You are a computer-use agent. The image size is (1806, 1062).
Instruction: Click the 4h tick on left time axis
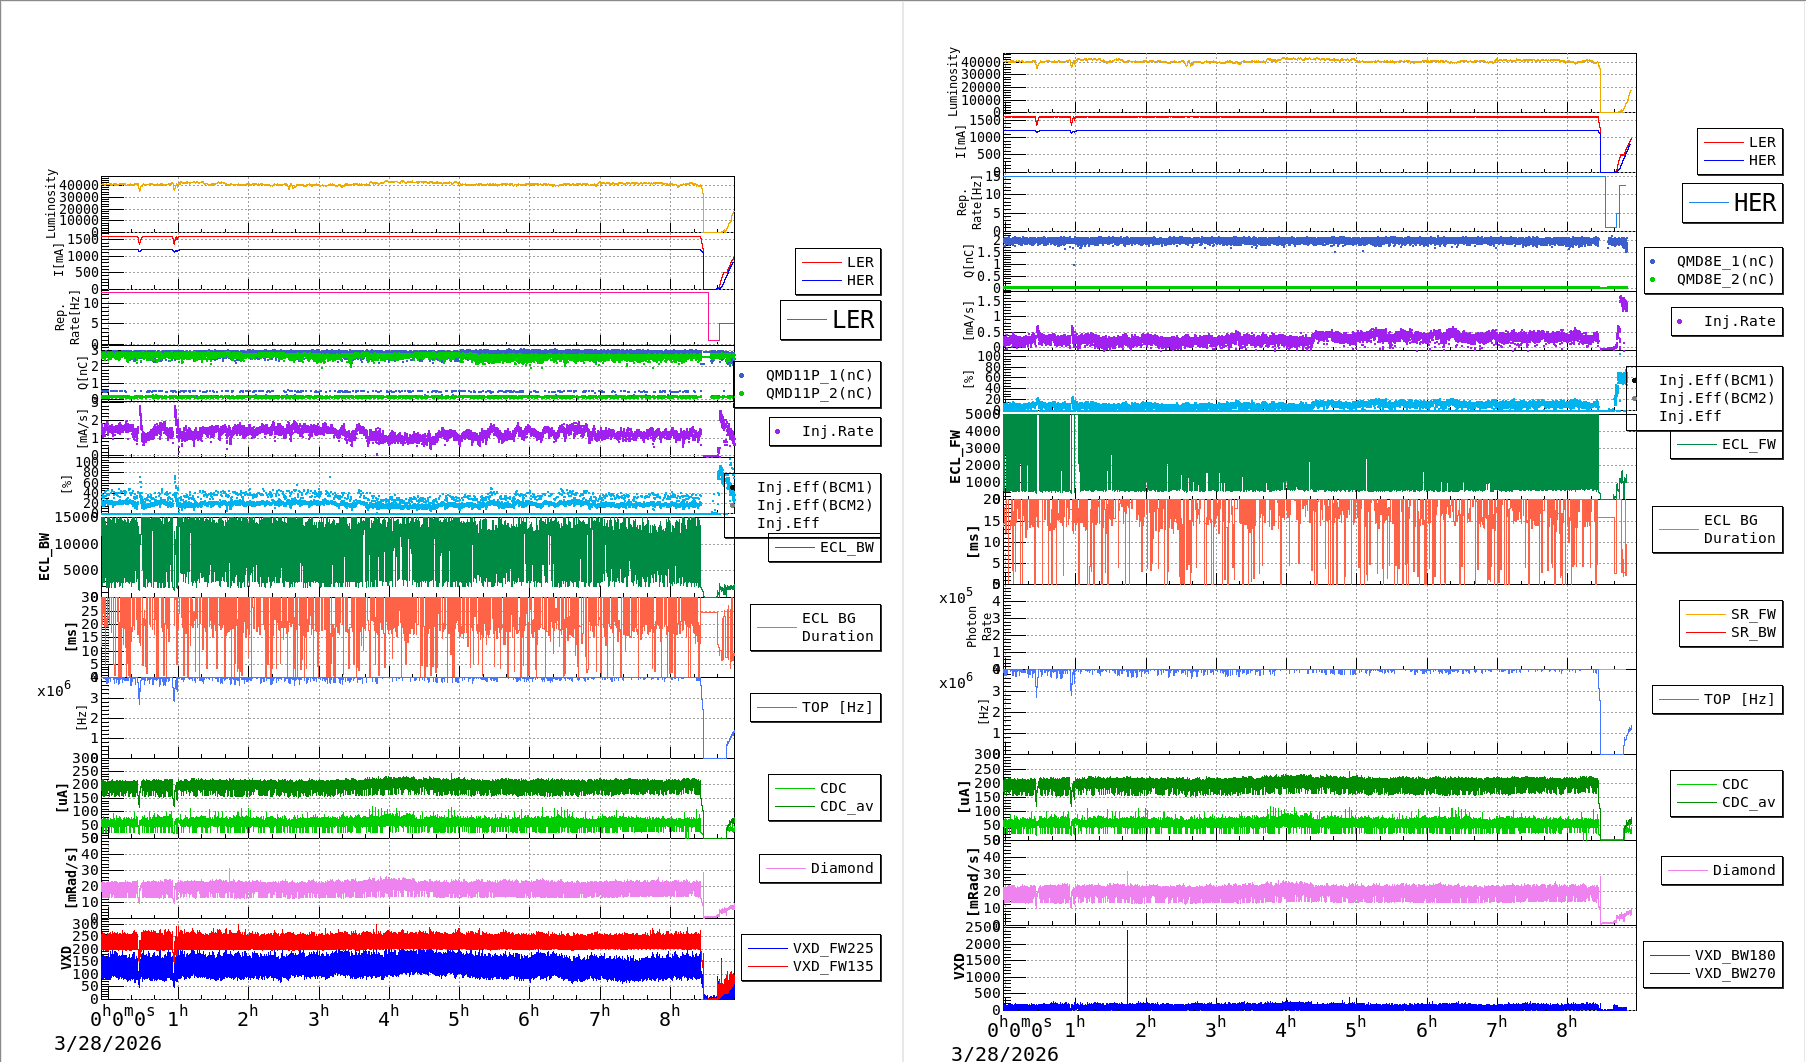pyautogui.click(x=388, y=1018)
